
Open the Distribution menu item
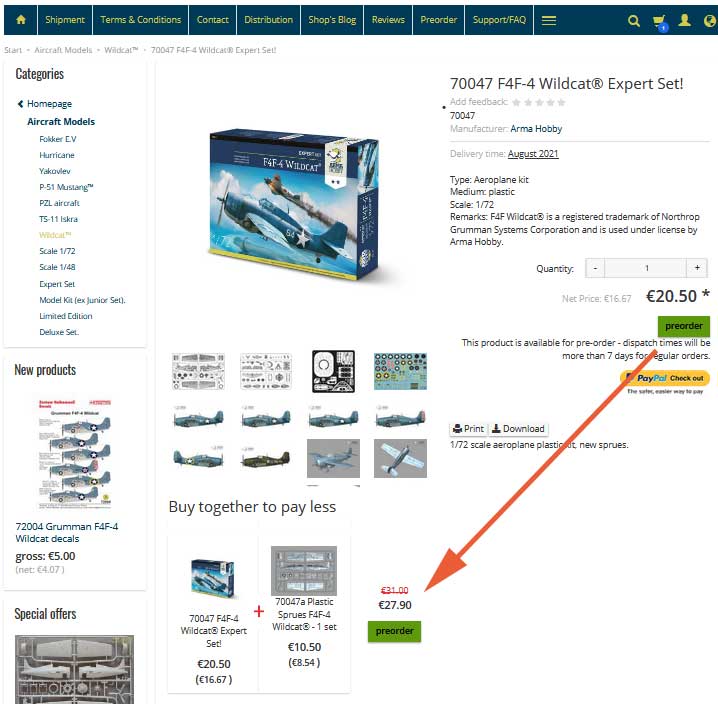tap(268, 20)
